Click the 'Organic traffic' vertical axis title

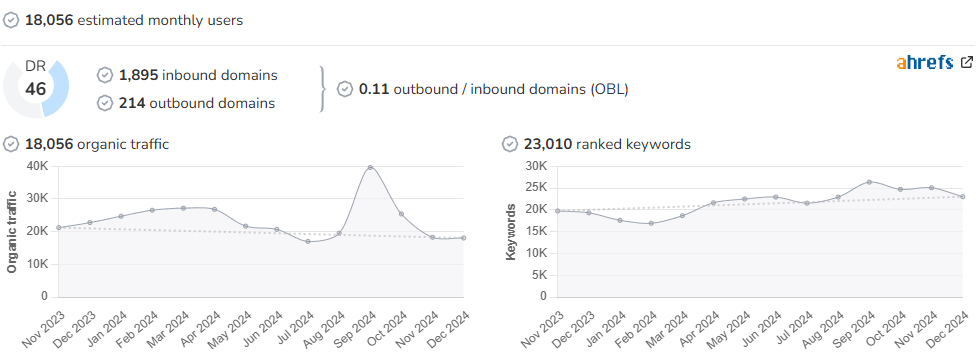tap(11, 231)
